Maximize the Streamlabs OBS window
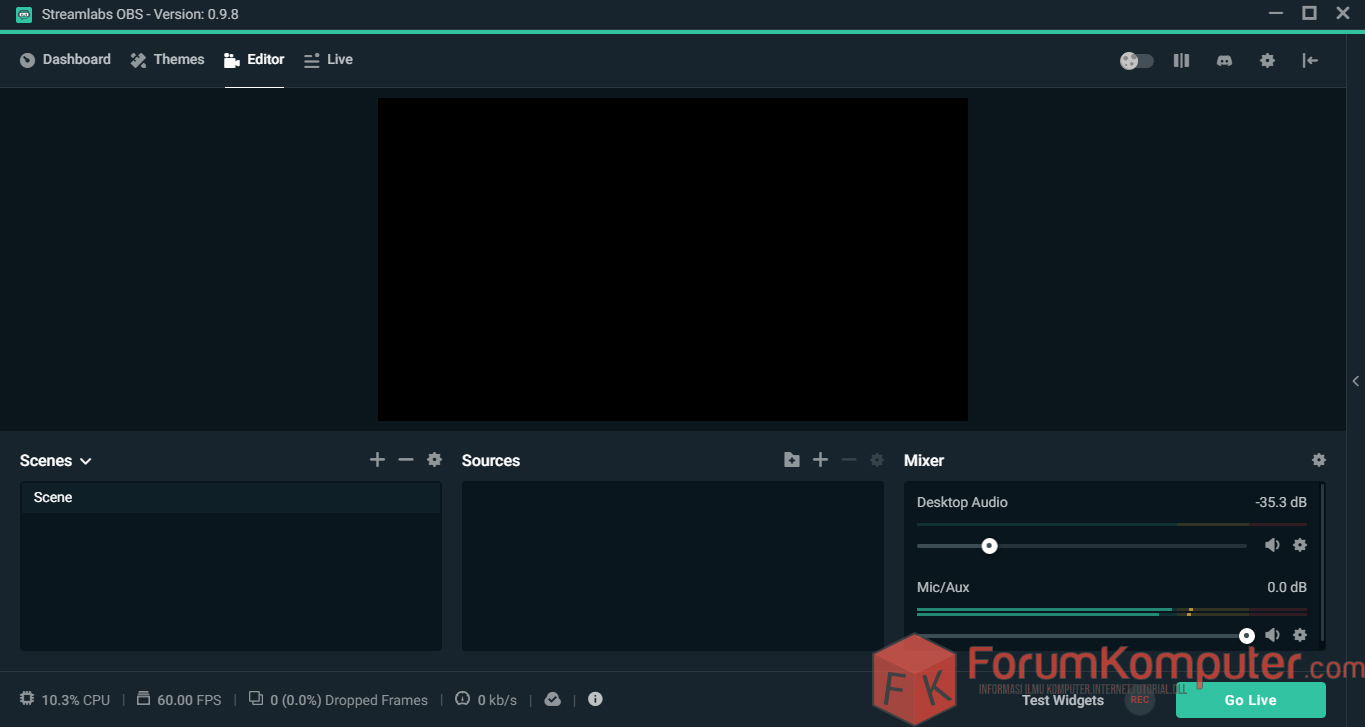This screenshot has width=1365, height=727. click(1309, 13)
